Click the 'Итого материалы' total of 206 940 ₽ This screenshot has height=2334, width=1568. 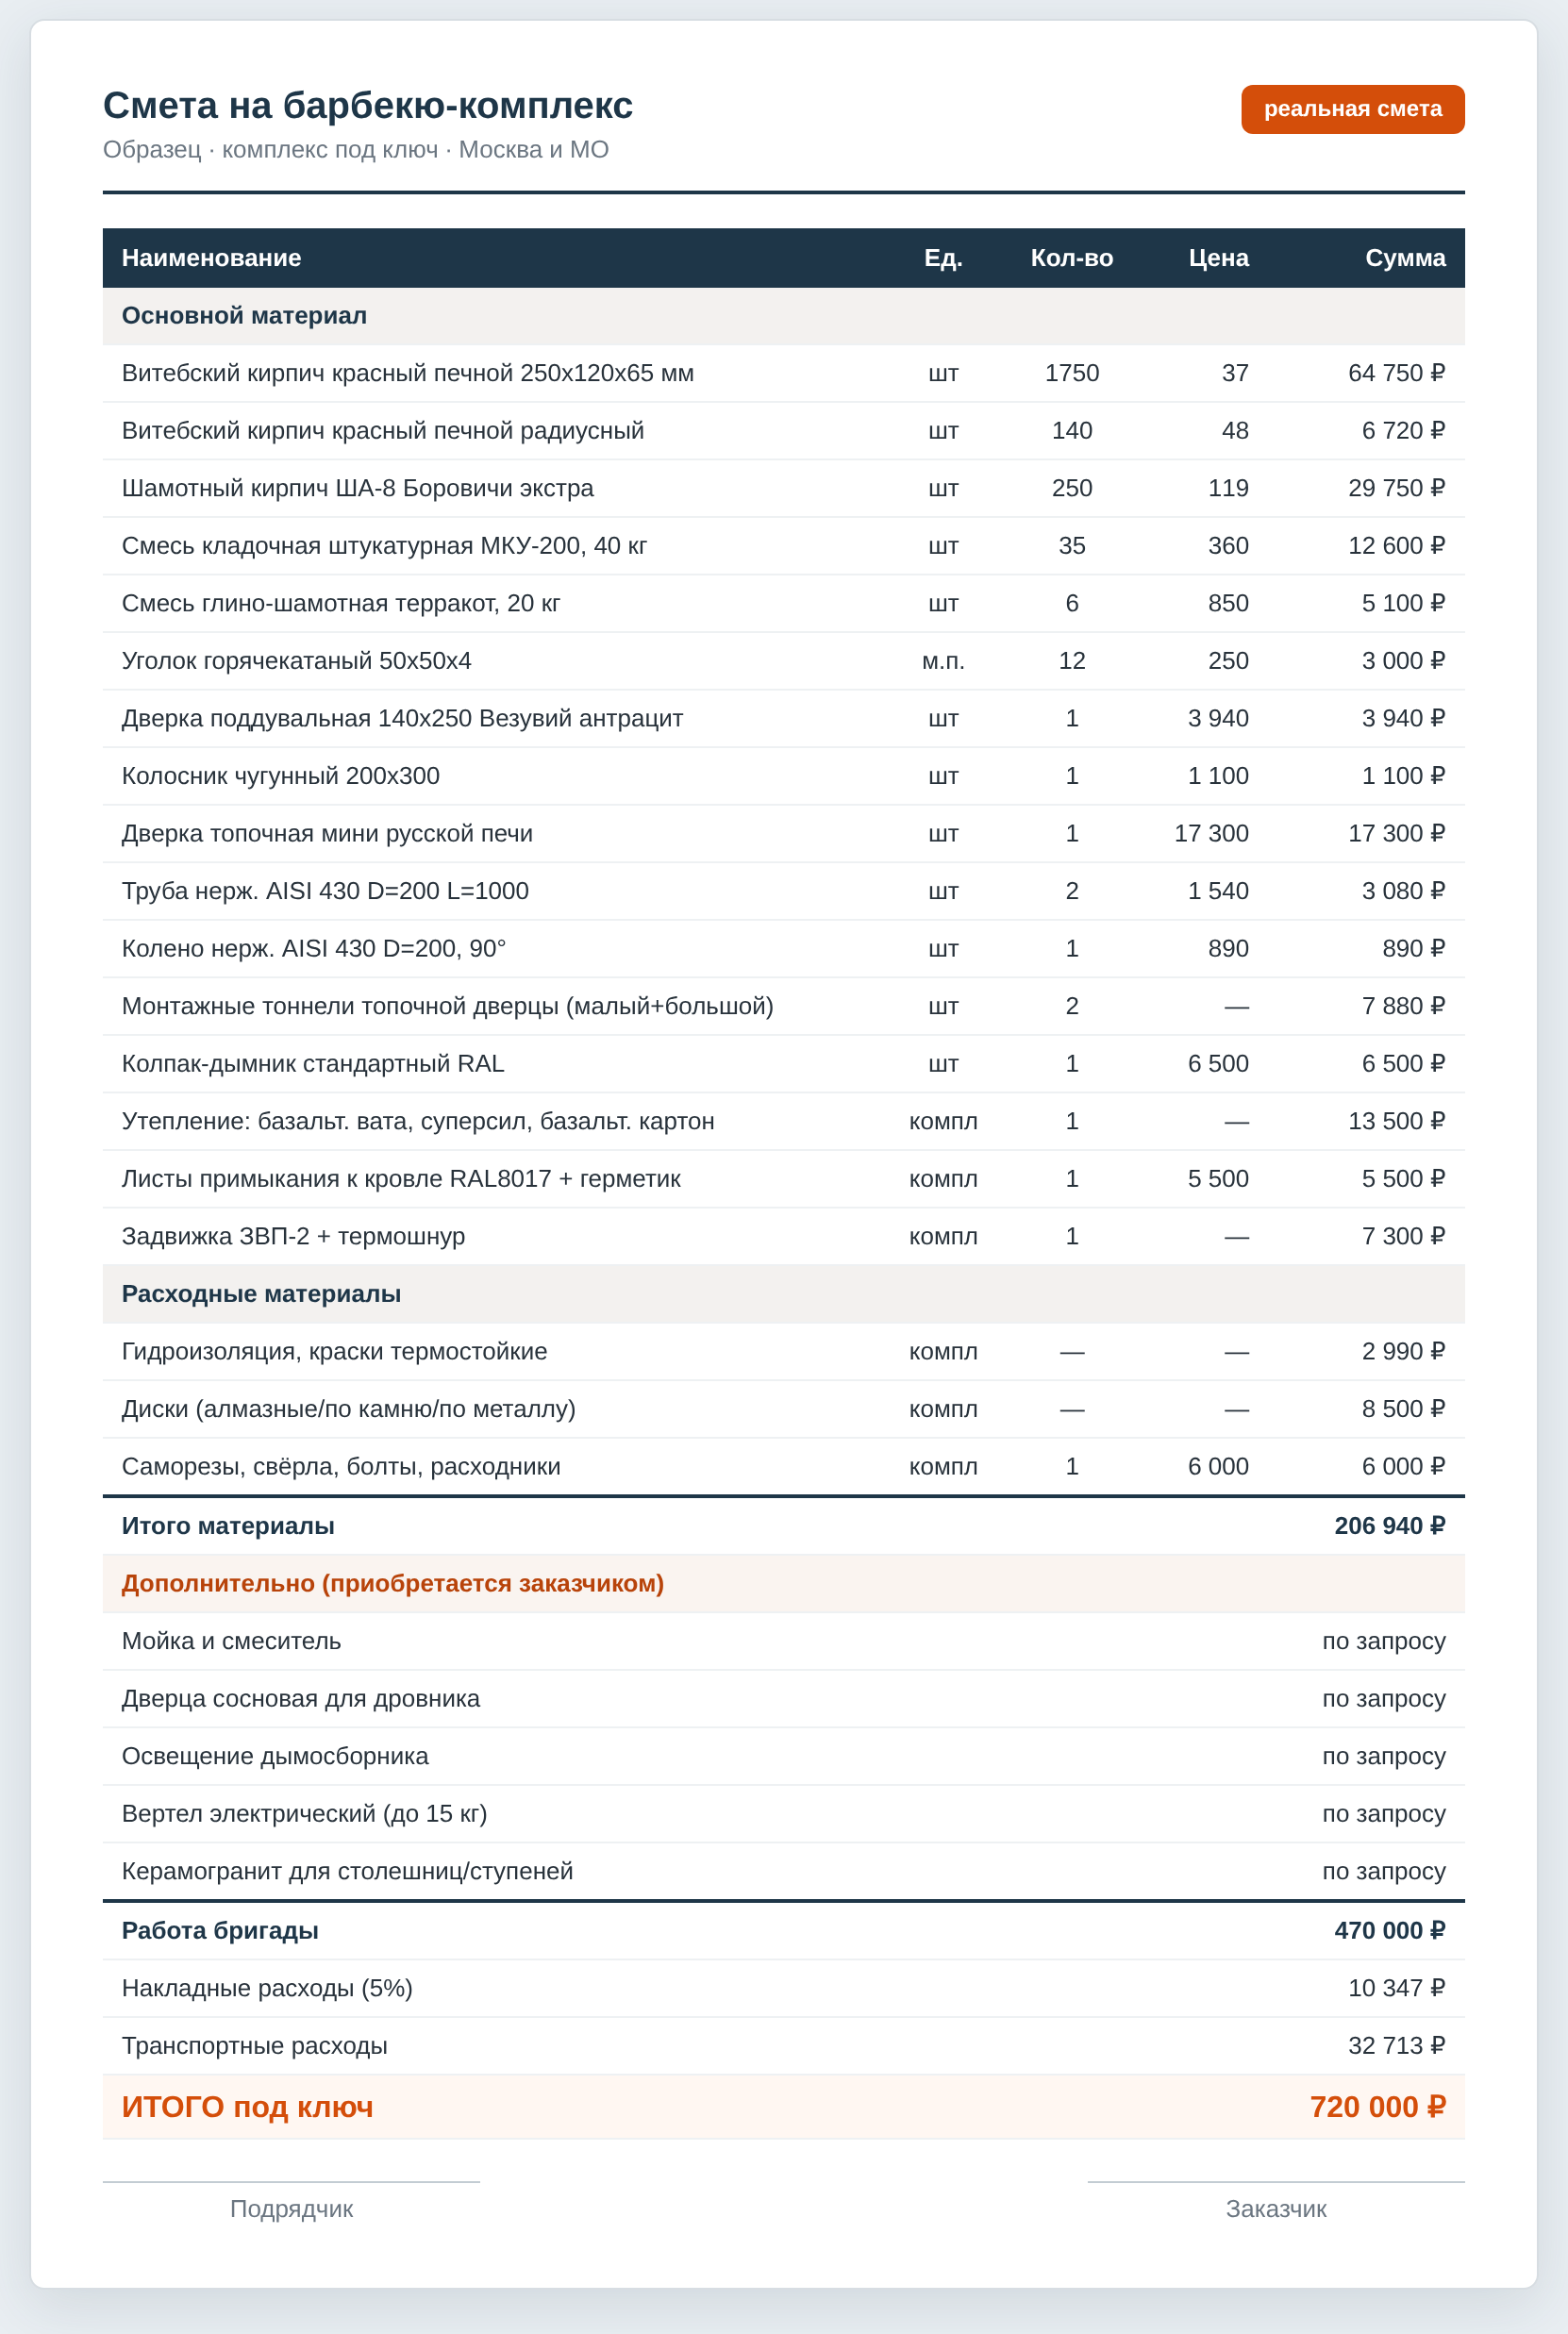[x=1389, y=1526]
